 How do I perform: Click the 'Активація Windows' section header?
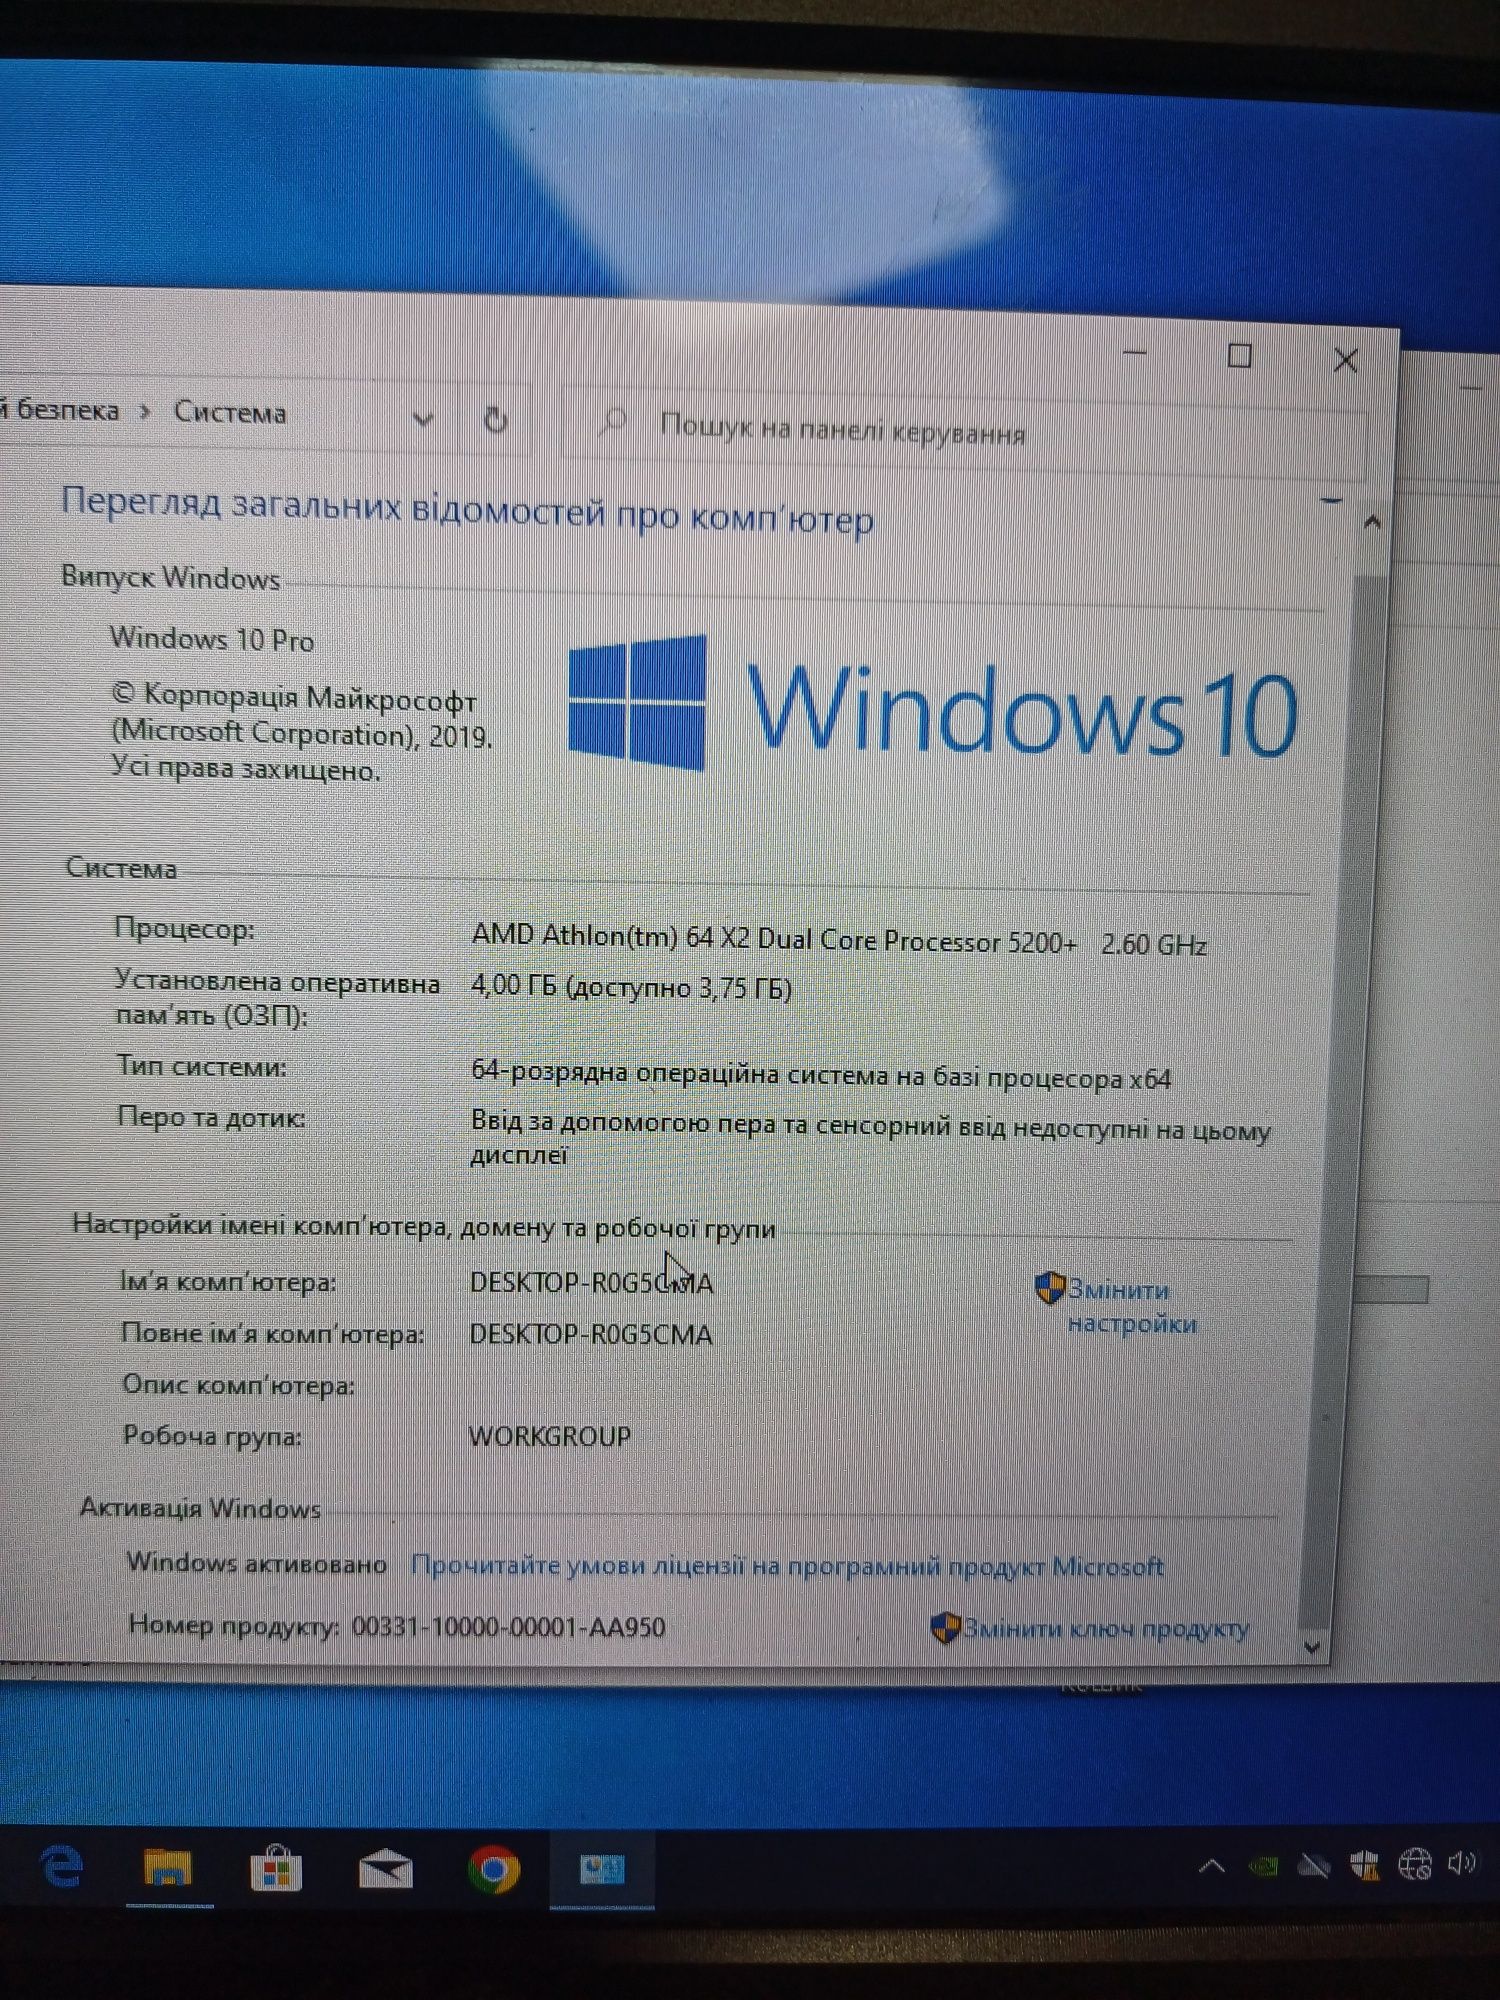[x=200, y=1507]
